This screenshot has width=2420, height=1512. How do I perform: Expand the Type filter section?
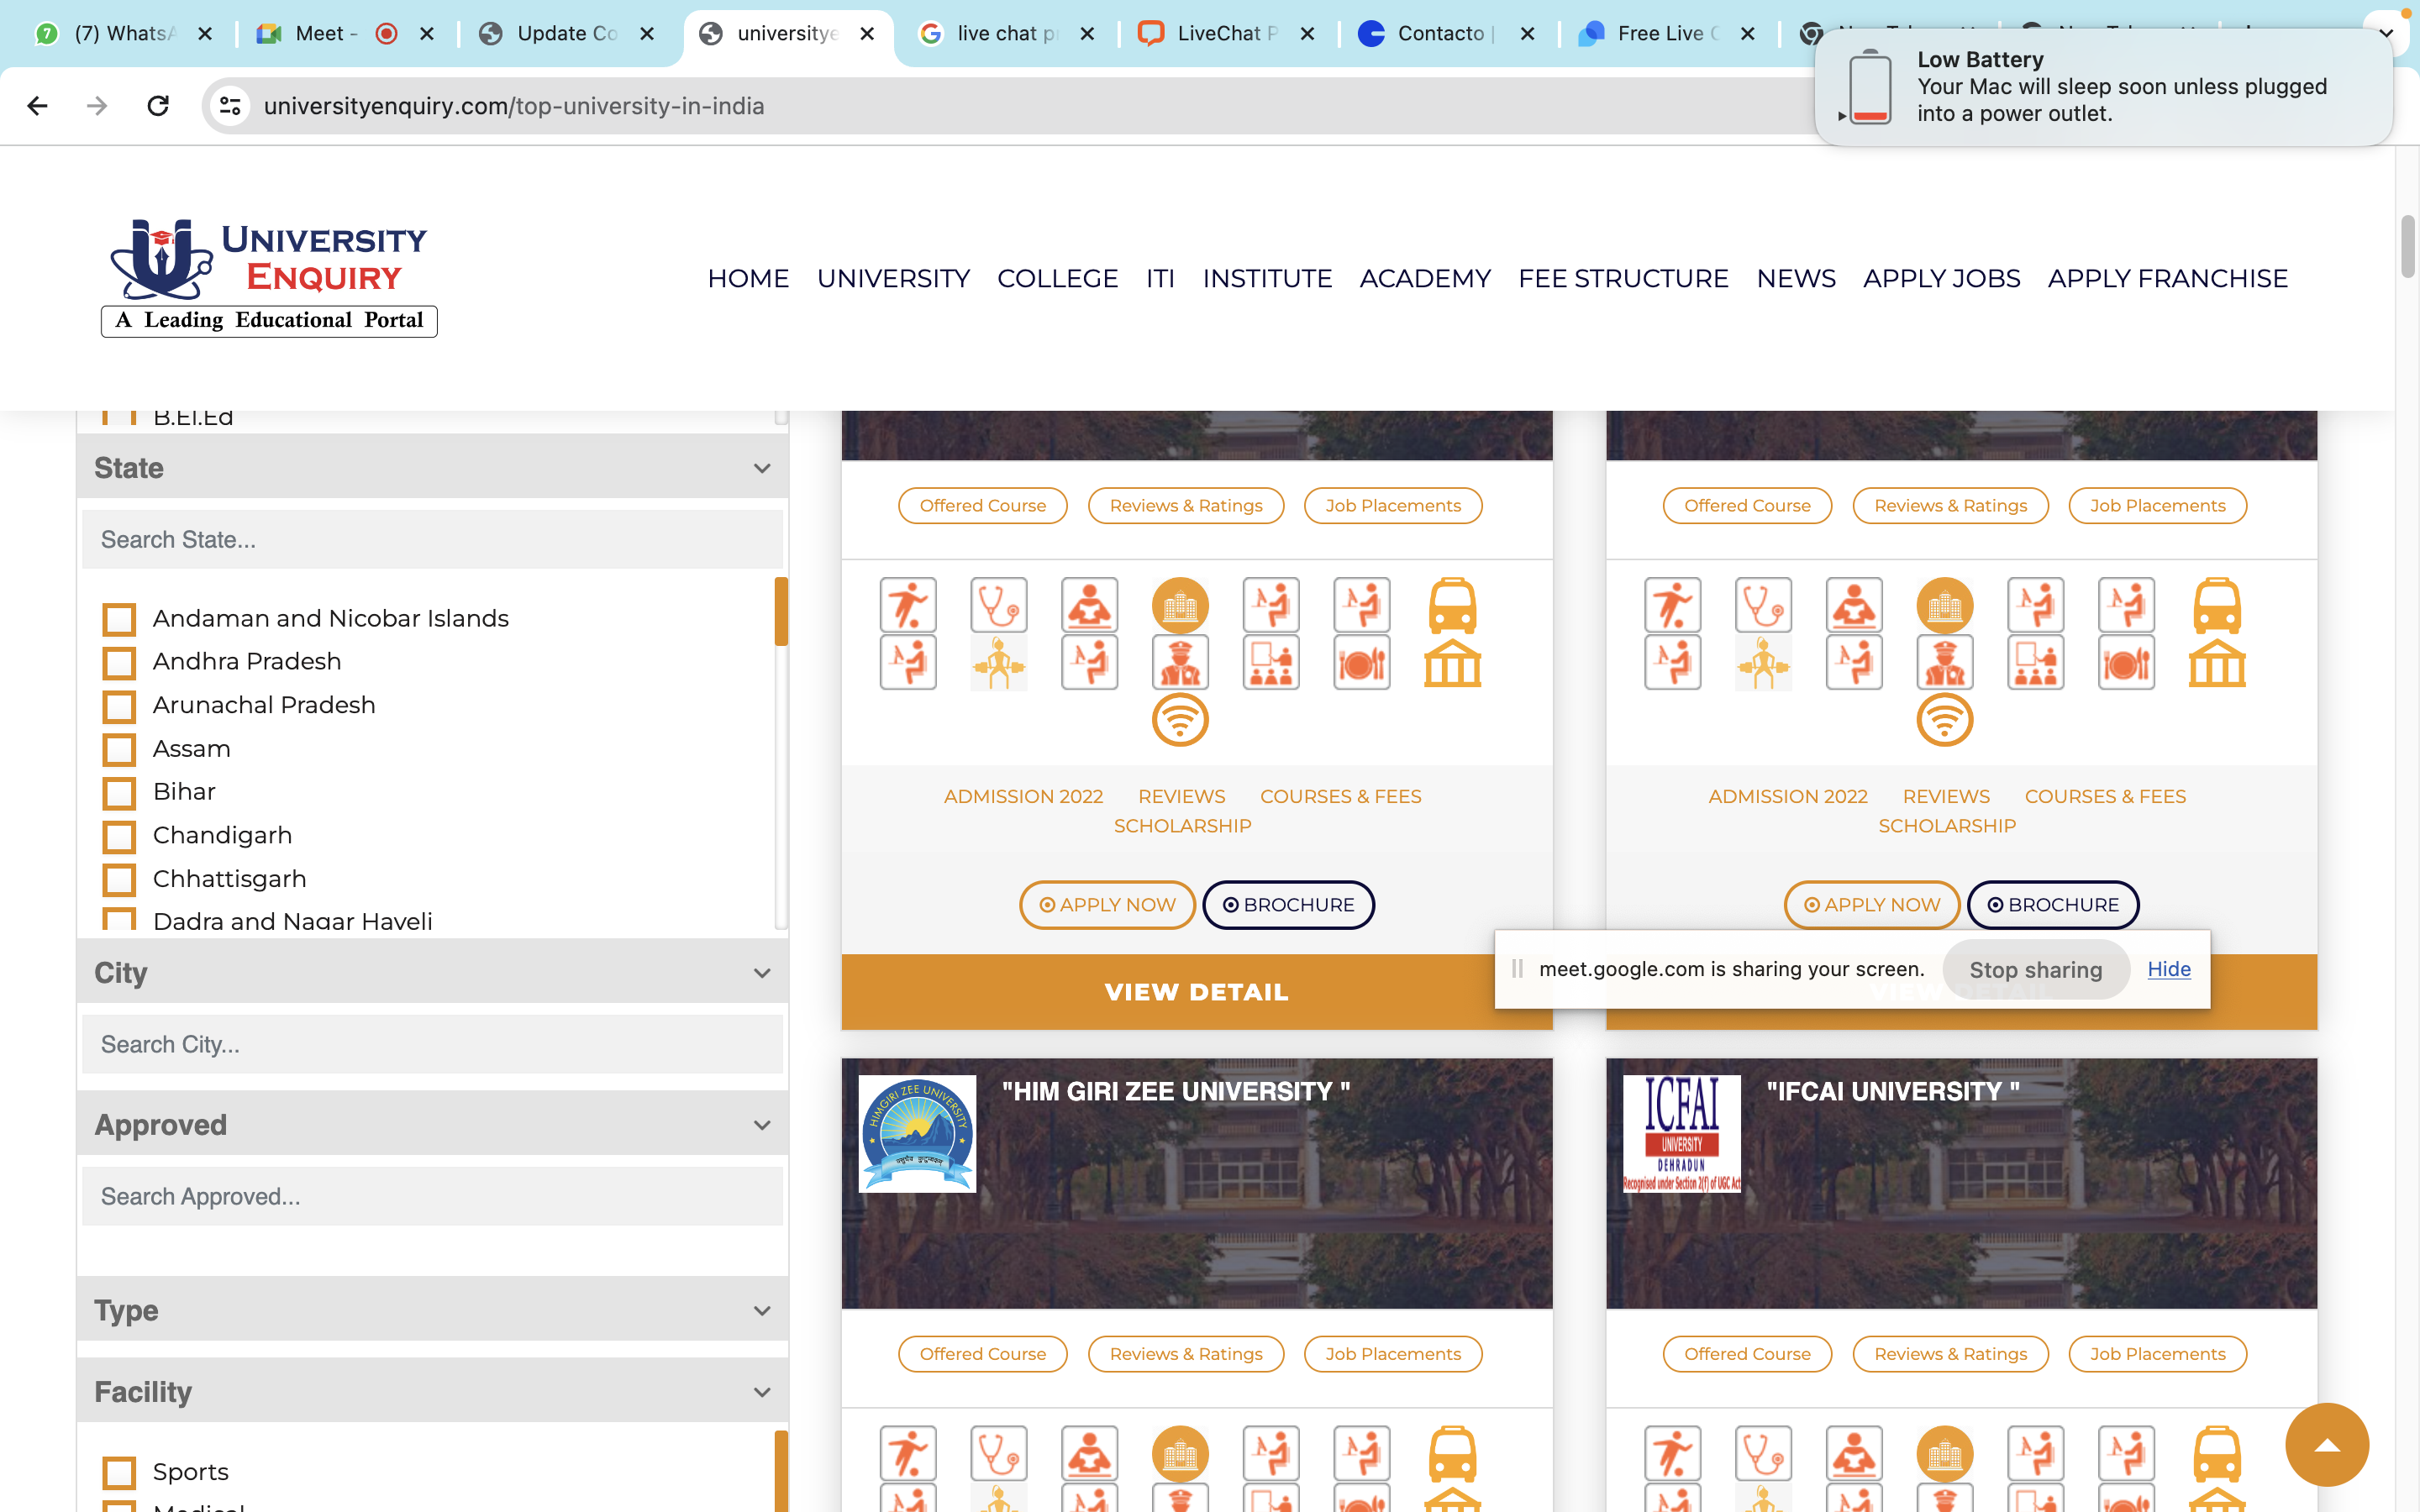point(762,1311)
